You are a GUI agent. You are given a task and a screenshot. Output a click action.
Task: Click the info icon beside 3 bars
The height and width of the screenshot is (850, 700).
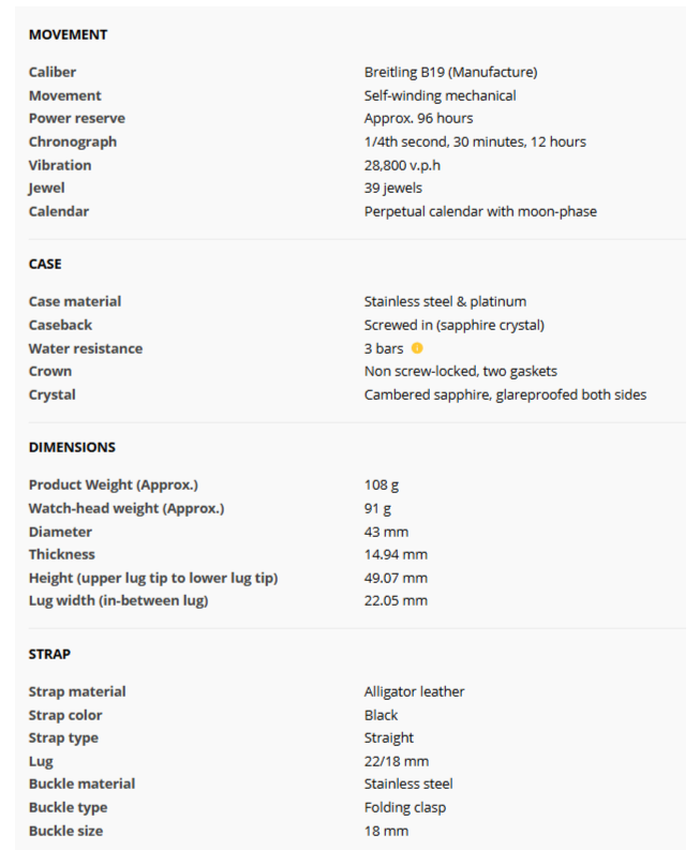click(417, 348)
